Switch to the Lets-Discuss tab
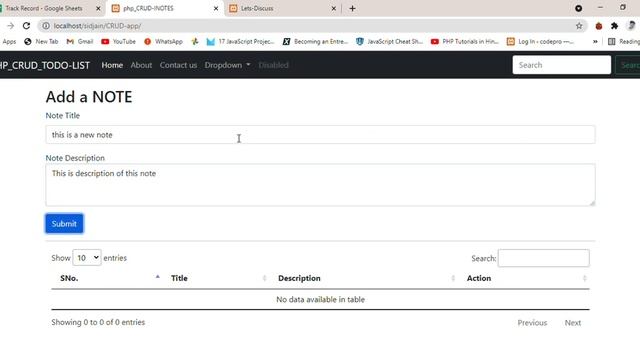The height and width of the screenshot is (360, 640). 282,8
